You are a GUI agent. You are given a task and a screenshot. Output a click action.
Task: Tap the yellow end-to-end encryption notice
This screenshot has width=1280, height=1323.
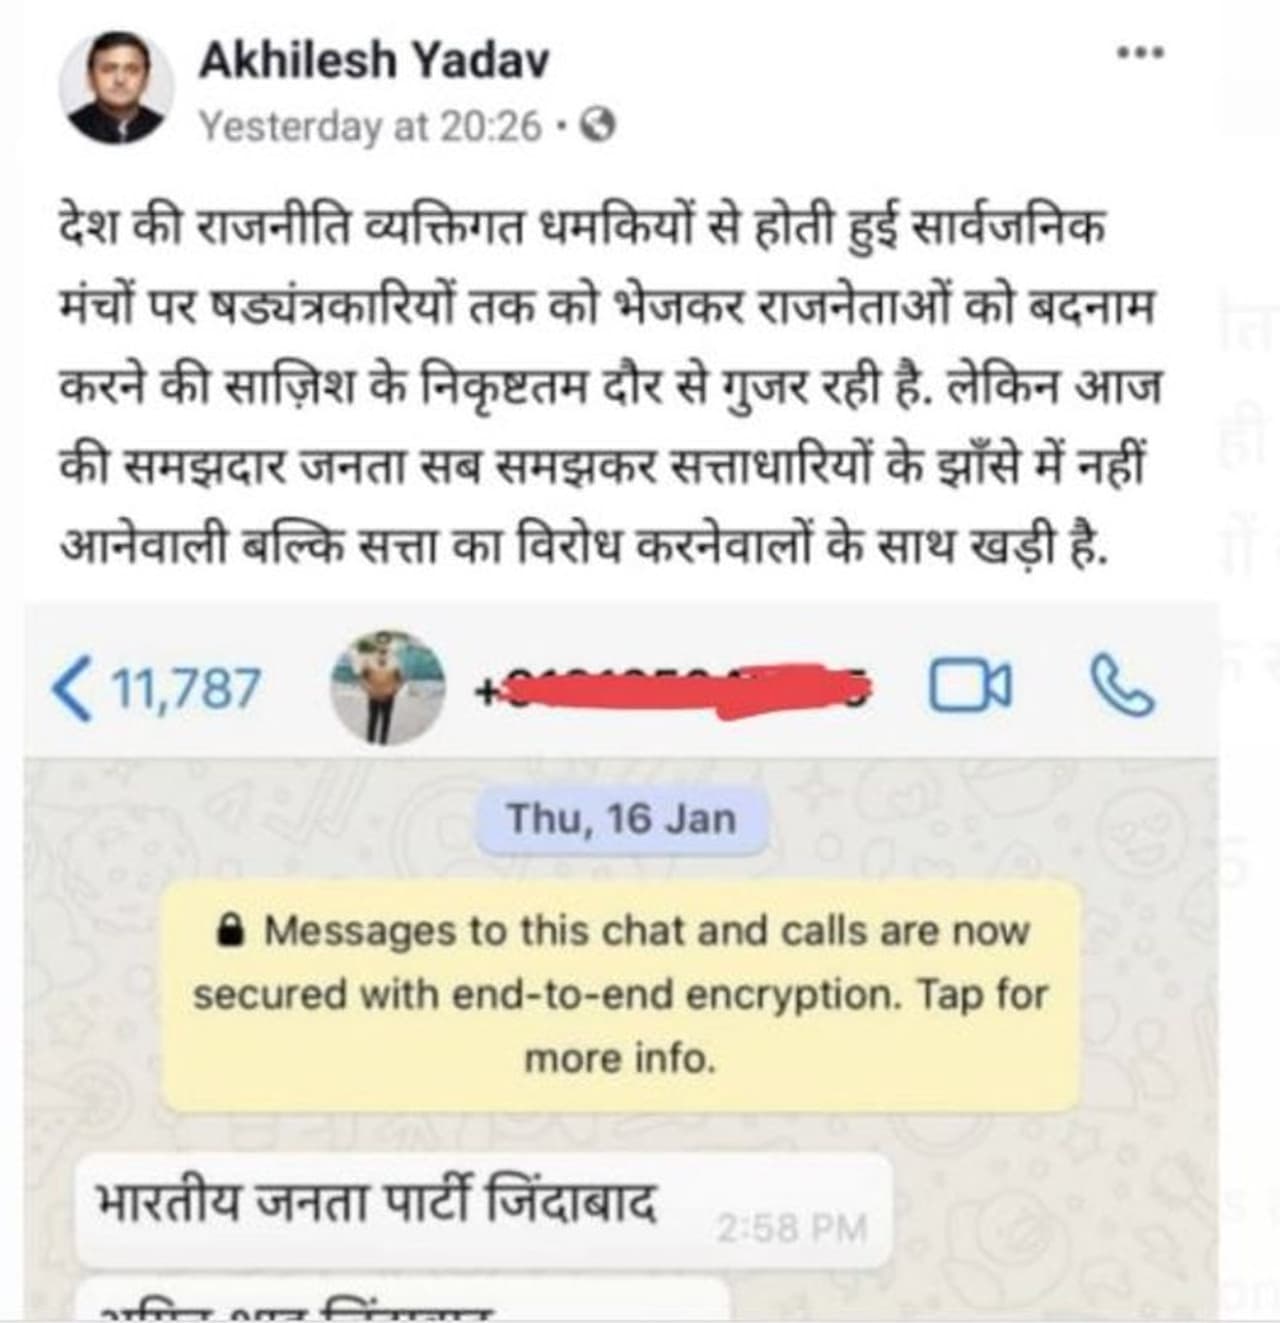click(x=622, y=995)
